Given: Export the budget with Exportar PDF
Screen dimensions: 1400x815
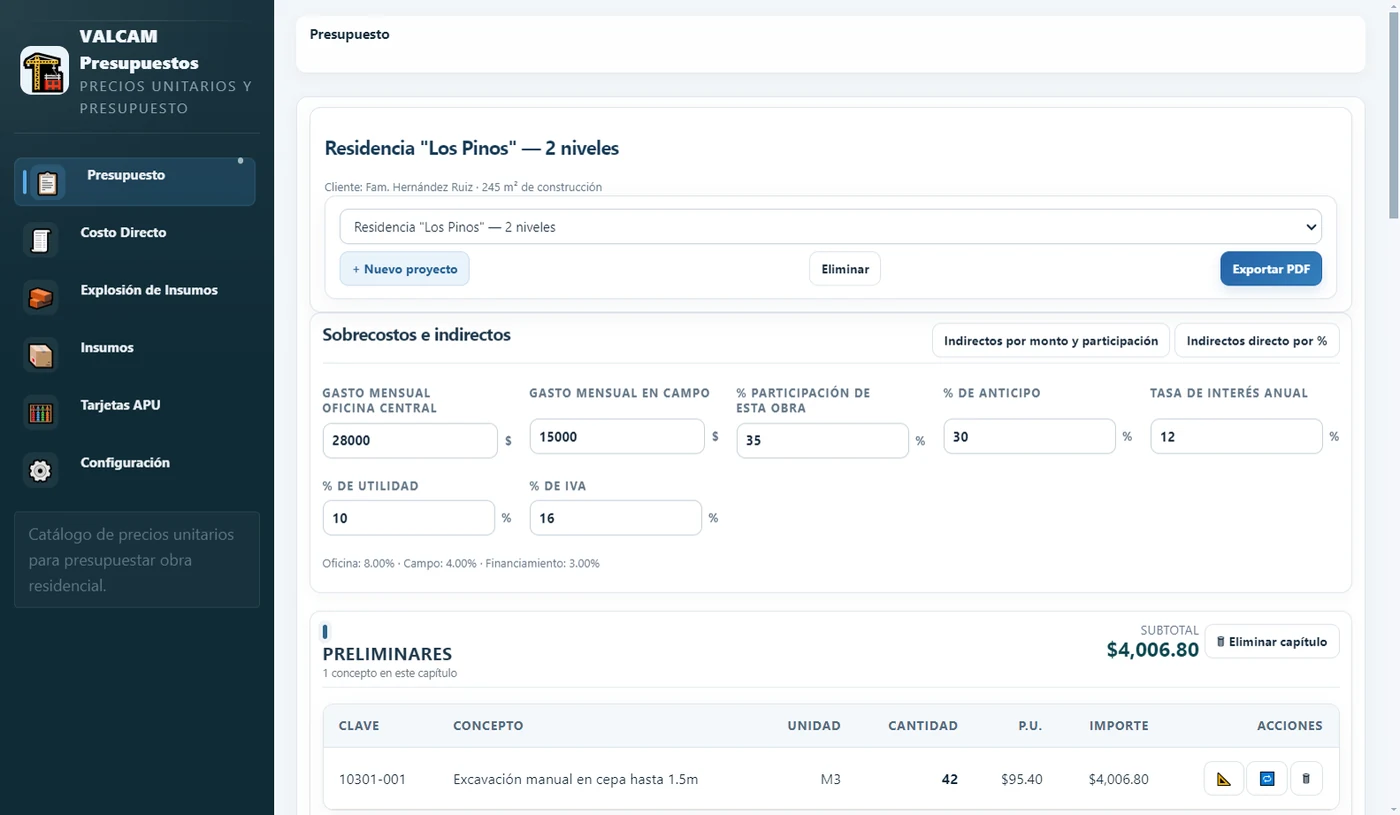Looking at the screenshot, I should (1271, 269).
